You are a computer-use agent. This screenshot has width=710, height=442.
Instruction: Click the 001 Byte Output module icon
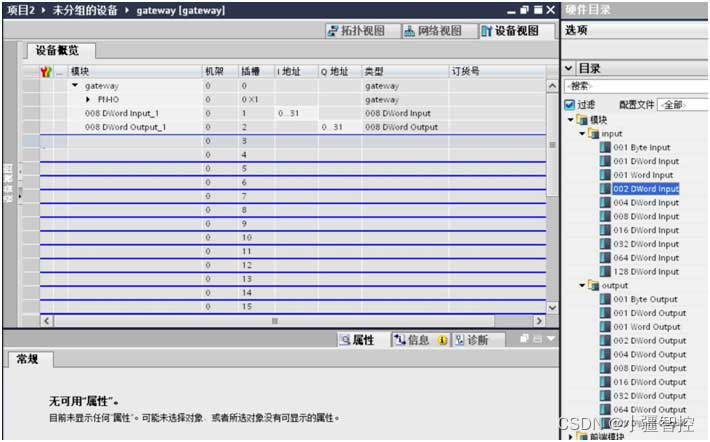605,299
